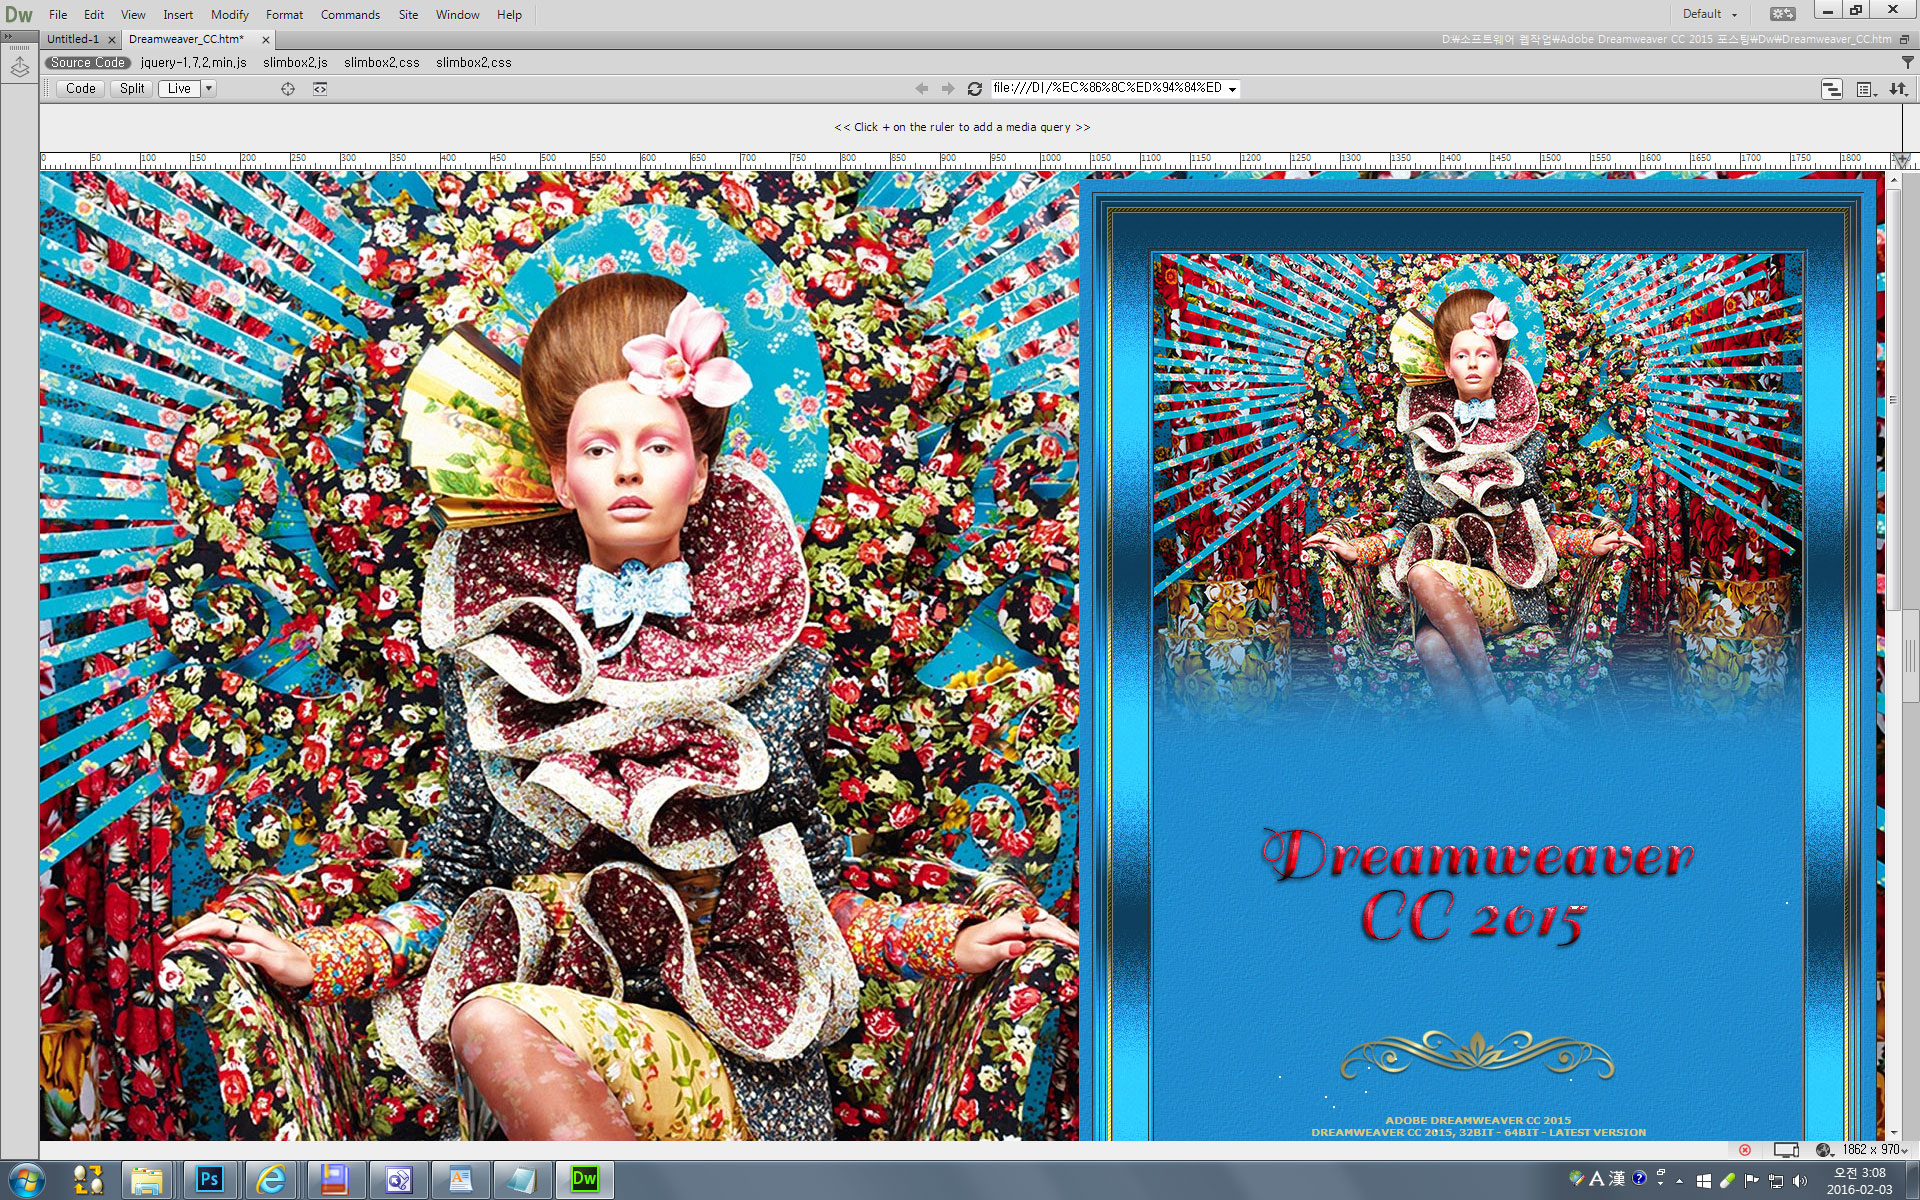Screen dimensions: 1920x1200
Task: Open the 1862 x 970 window size dropdown
Action: (x=1875, y=1150)
